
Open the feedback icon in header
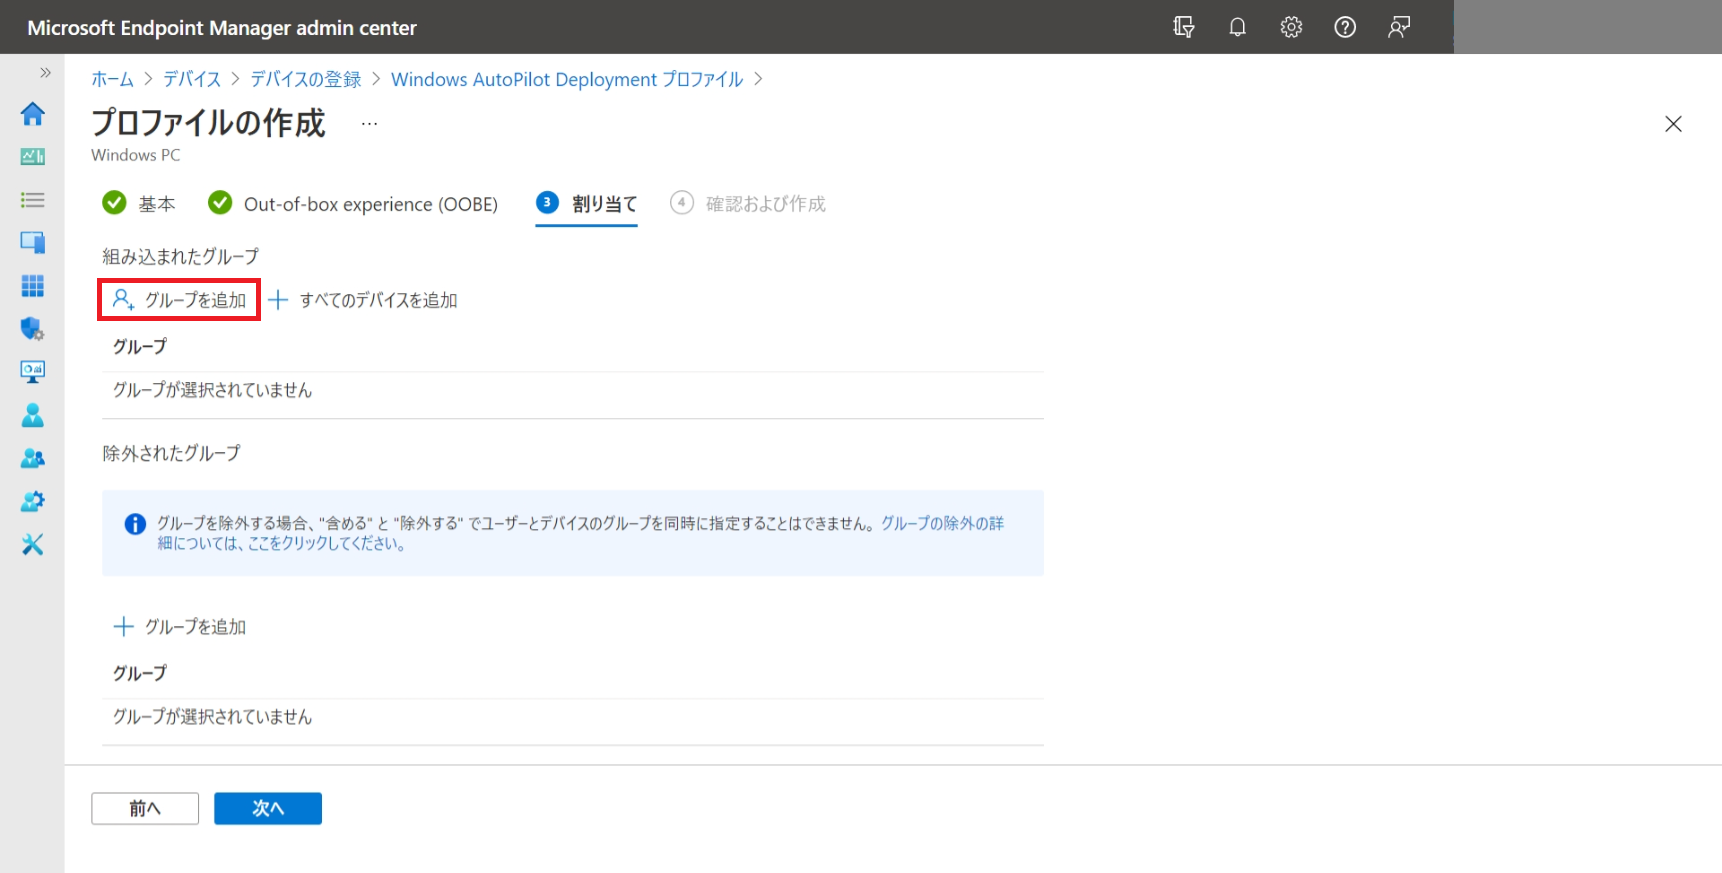click(x=1399, y=27)
